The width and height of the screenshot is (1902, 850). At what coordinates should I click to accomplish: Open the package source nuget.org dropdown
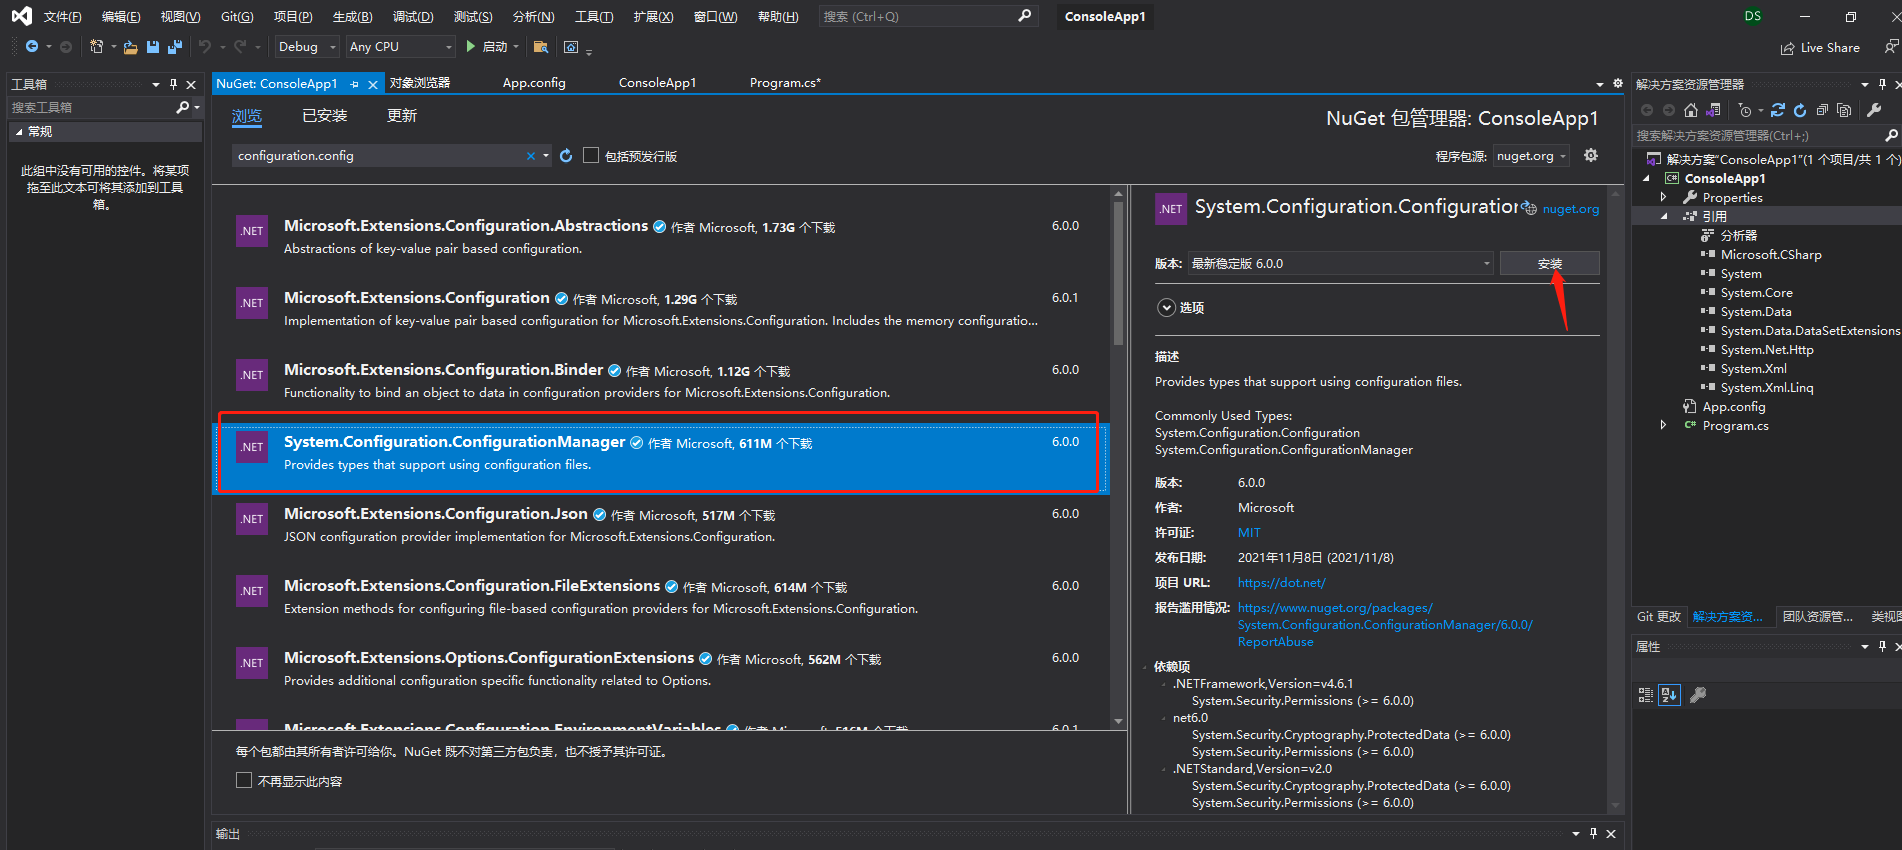pos(1531,156)
